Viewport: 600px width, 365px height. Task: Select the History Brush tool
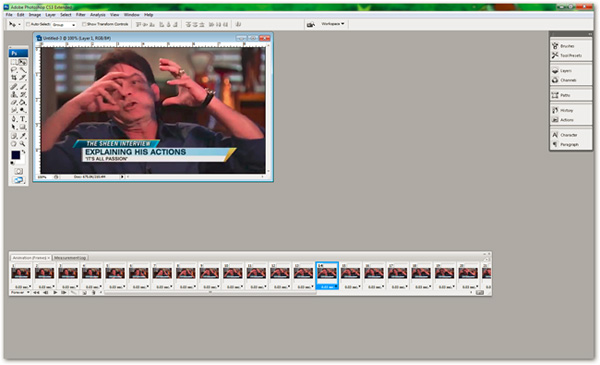(x=23, y=94)
